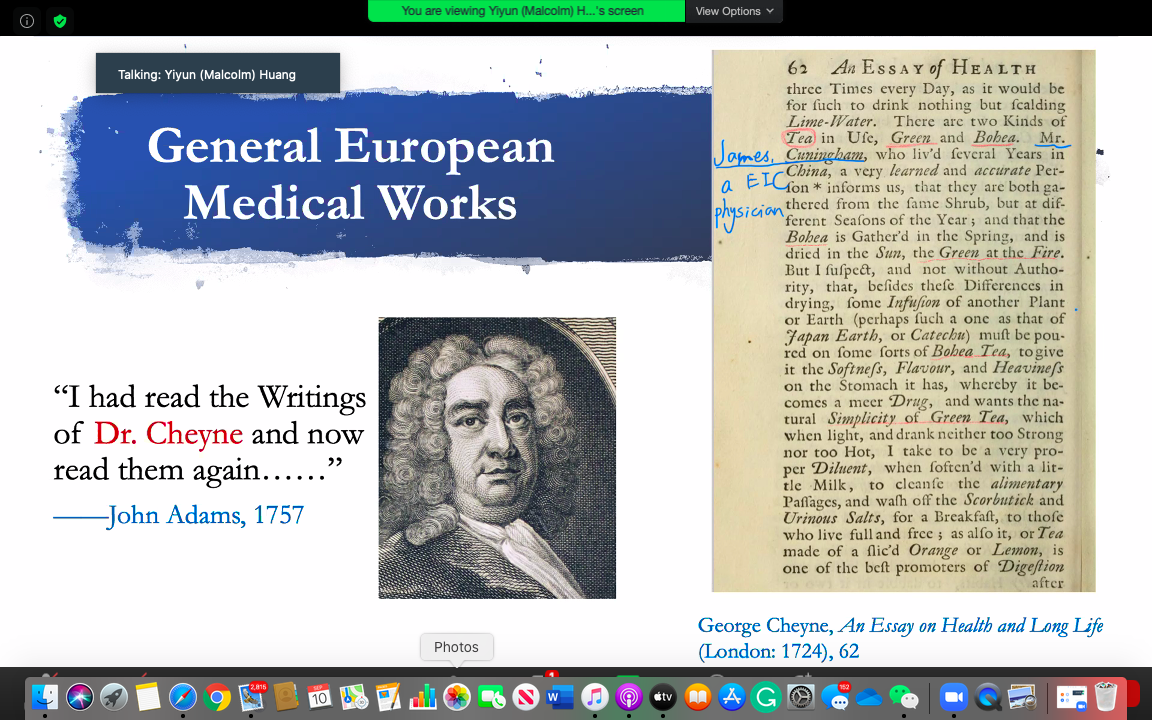Open Grammarly from the dock
The image size is (1152, 720).
pyautogui.click(x=766, y=696)
